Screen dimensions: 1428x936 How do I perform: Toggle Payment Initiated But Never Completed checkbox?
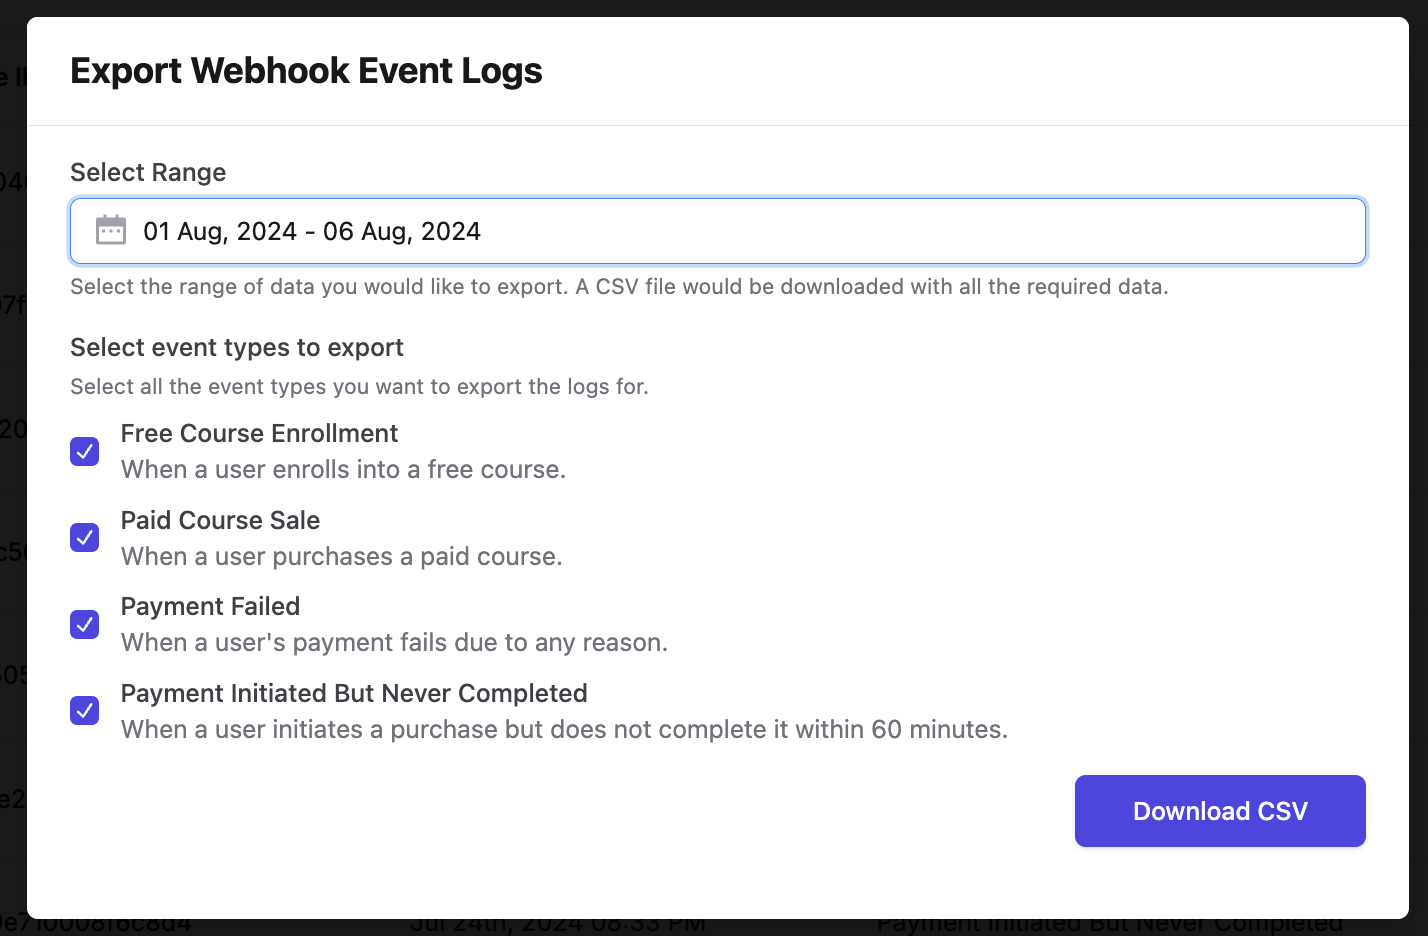(x=85, y=711)
